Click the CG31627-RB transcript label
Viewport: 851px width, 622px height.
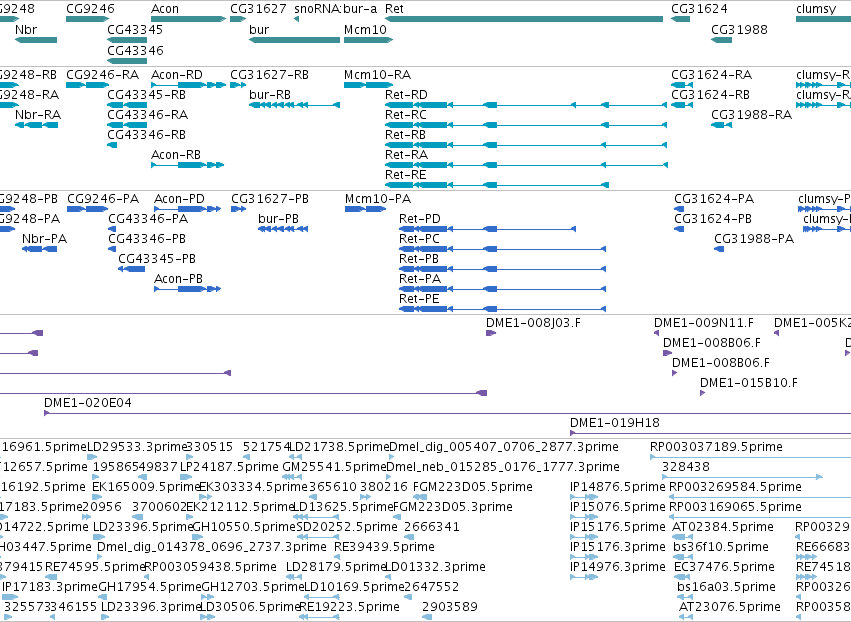(x=269, y=74)
